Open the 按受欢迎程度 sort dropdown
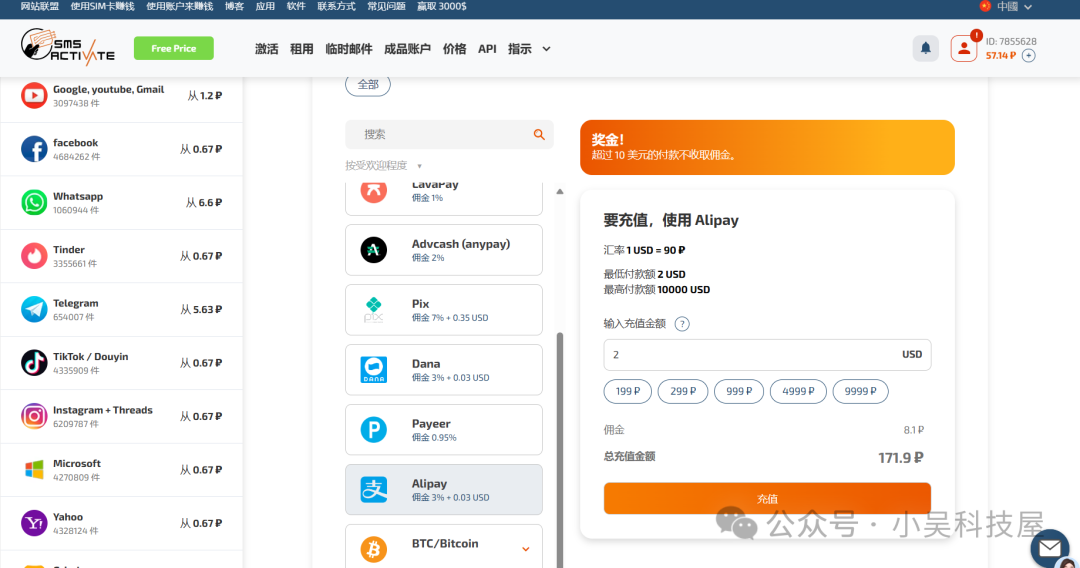 click(383, 166)
